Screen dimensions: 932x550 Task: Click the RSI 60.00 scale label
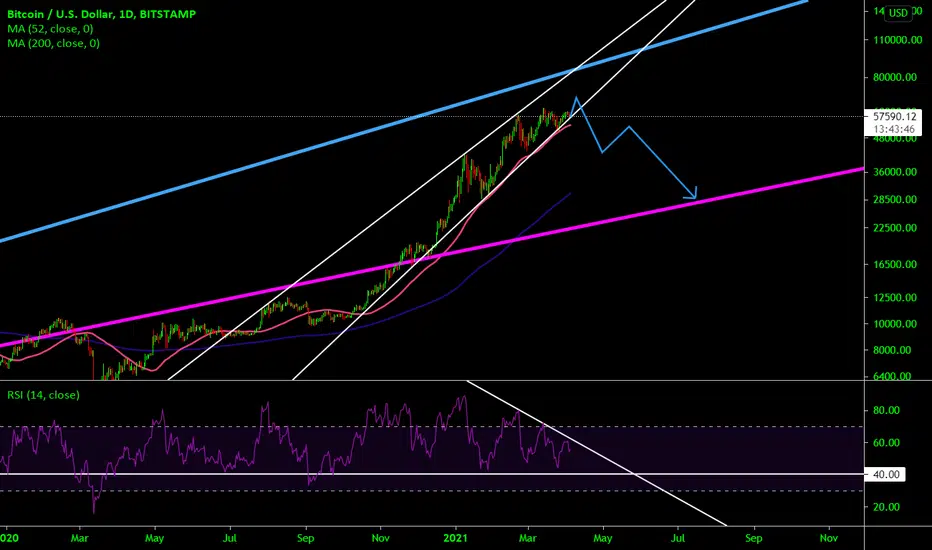tap(886, 442)
